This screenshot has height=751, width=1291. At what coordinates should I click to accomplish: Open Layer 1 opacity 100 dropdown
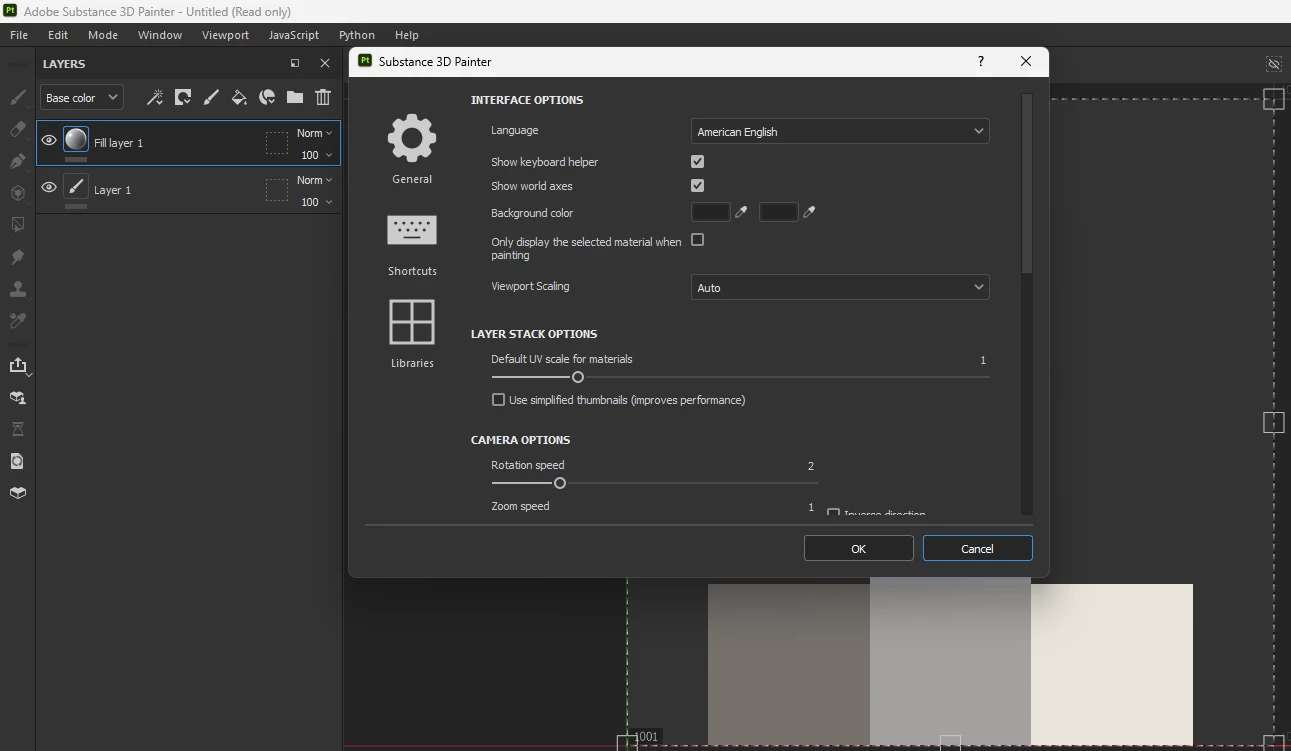pyautogui.click(x=317, y=202)
